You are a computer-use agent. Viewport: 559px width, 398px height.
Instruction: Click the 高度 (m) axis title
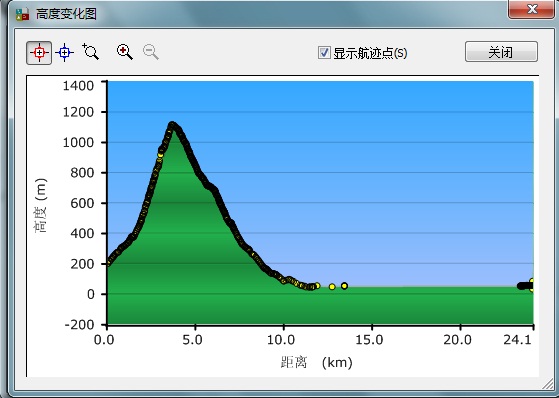(41, 205)
